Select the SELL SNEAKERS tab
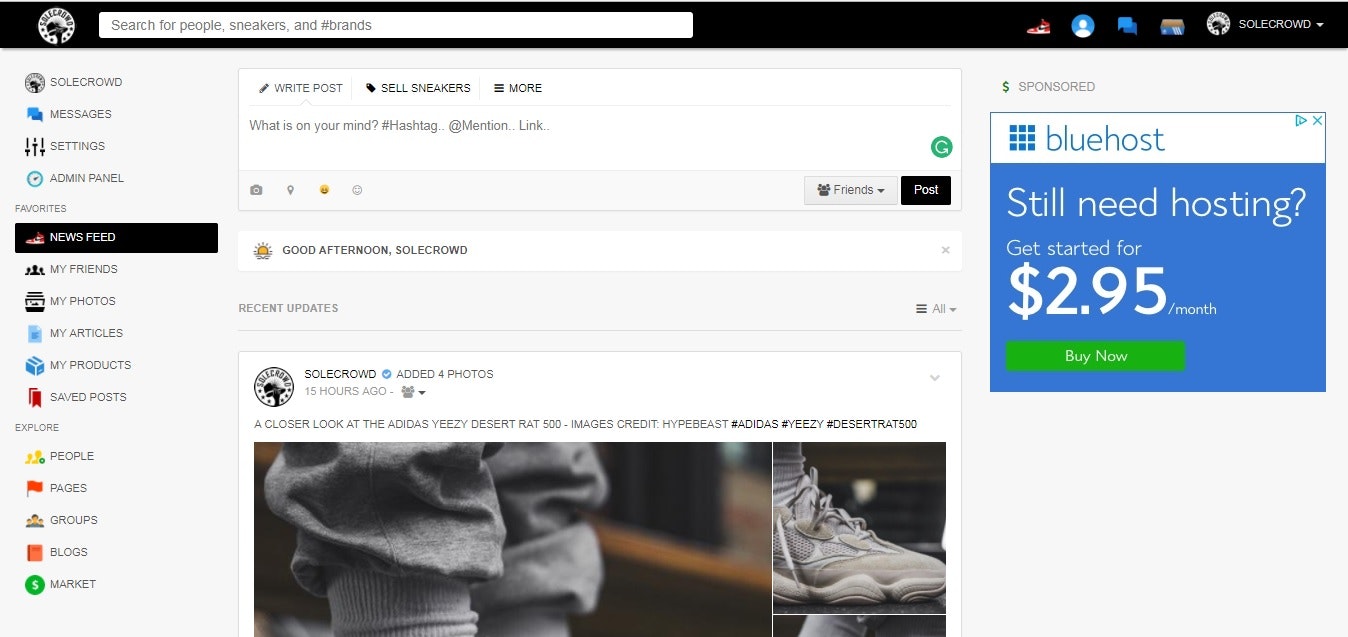Image resolution: width=1348 pixels, height=637 pixels. (418, 88)
